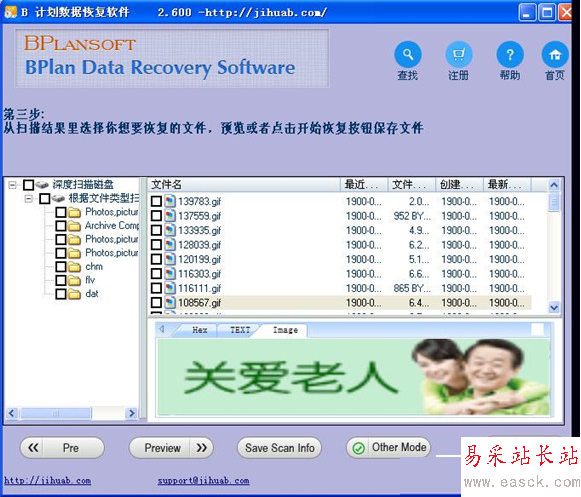Select the 116303.gif file icon

pos(170,274)
